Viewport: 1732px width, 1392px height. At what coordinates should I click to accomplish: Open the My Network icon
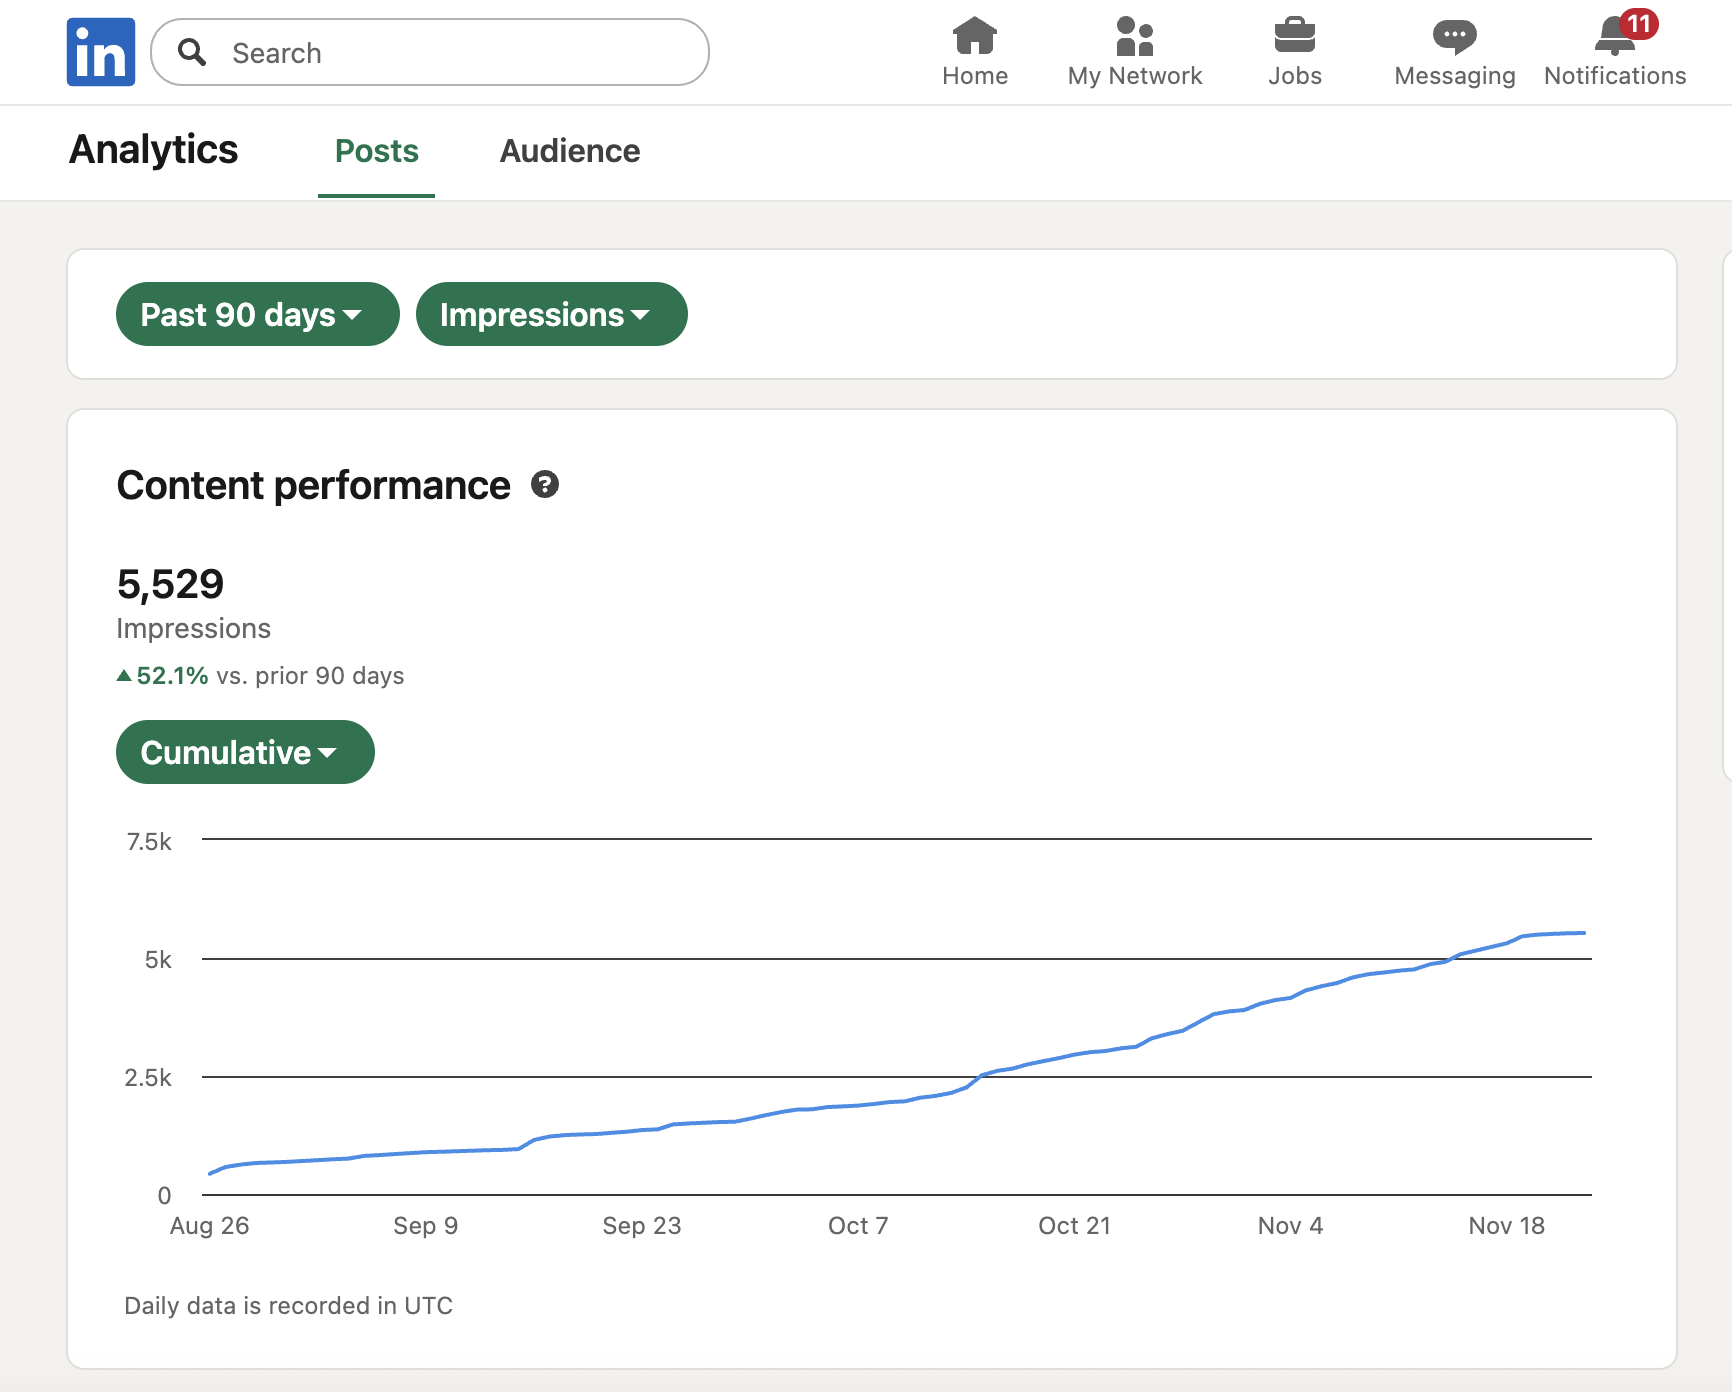(x=1134, y=37)
